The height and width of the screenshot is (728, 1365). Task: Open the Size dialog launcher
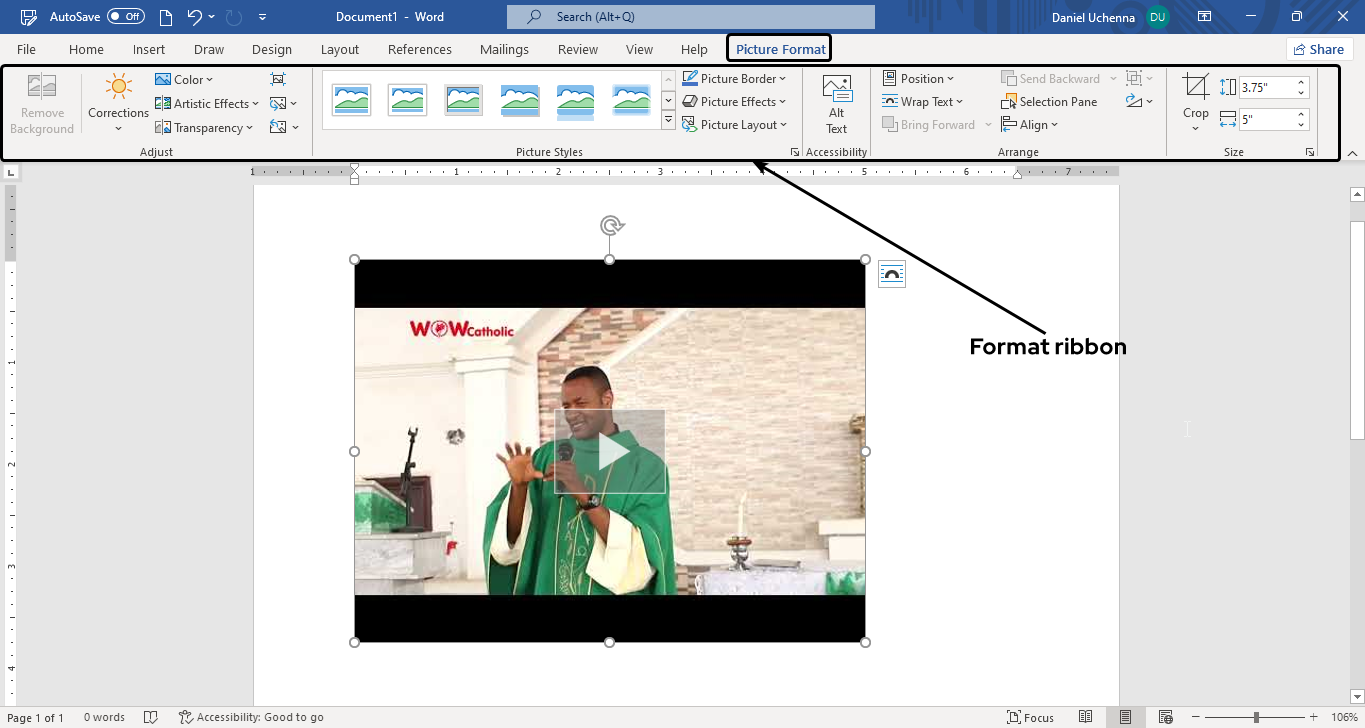tap(1309, 151)
